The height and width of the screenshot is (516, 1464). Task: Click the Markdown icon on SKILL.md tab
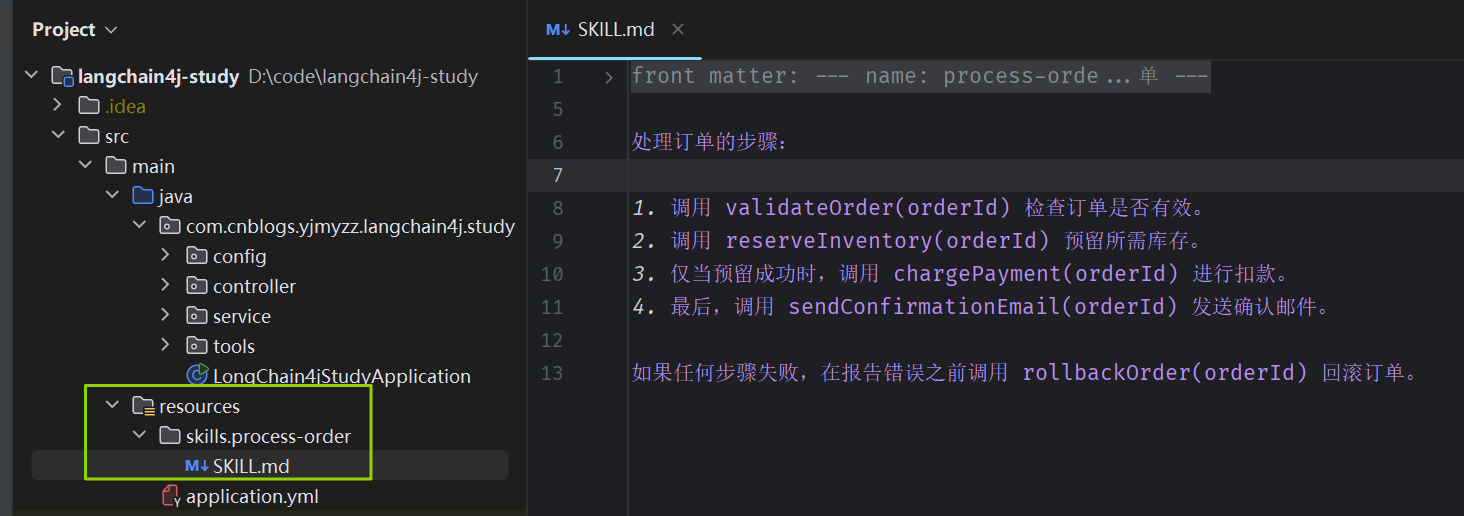point(557,30)
